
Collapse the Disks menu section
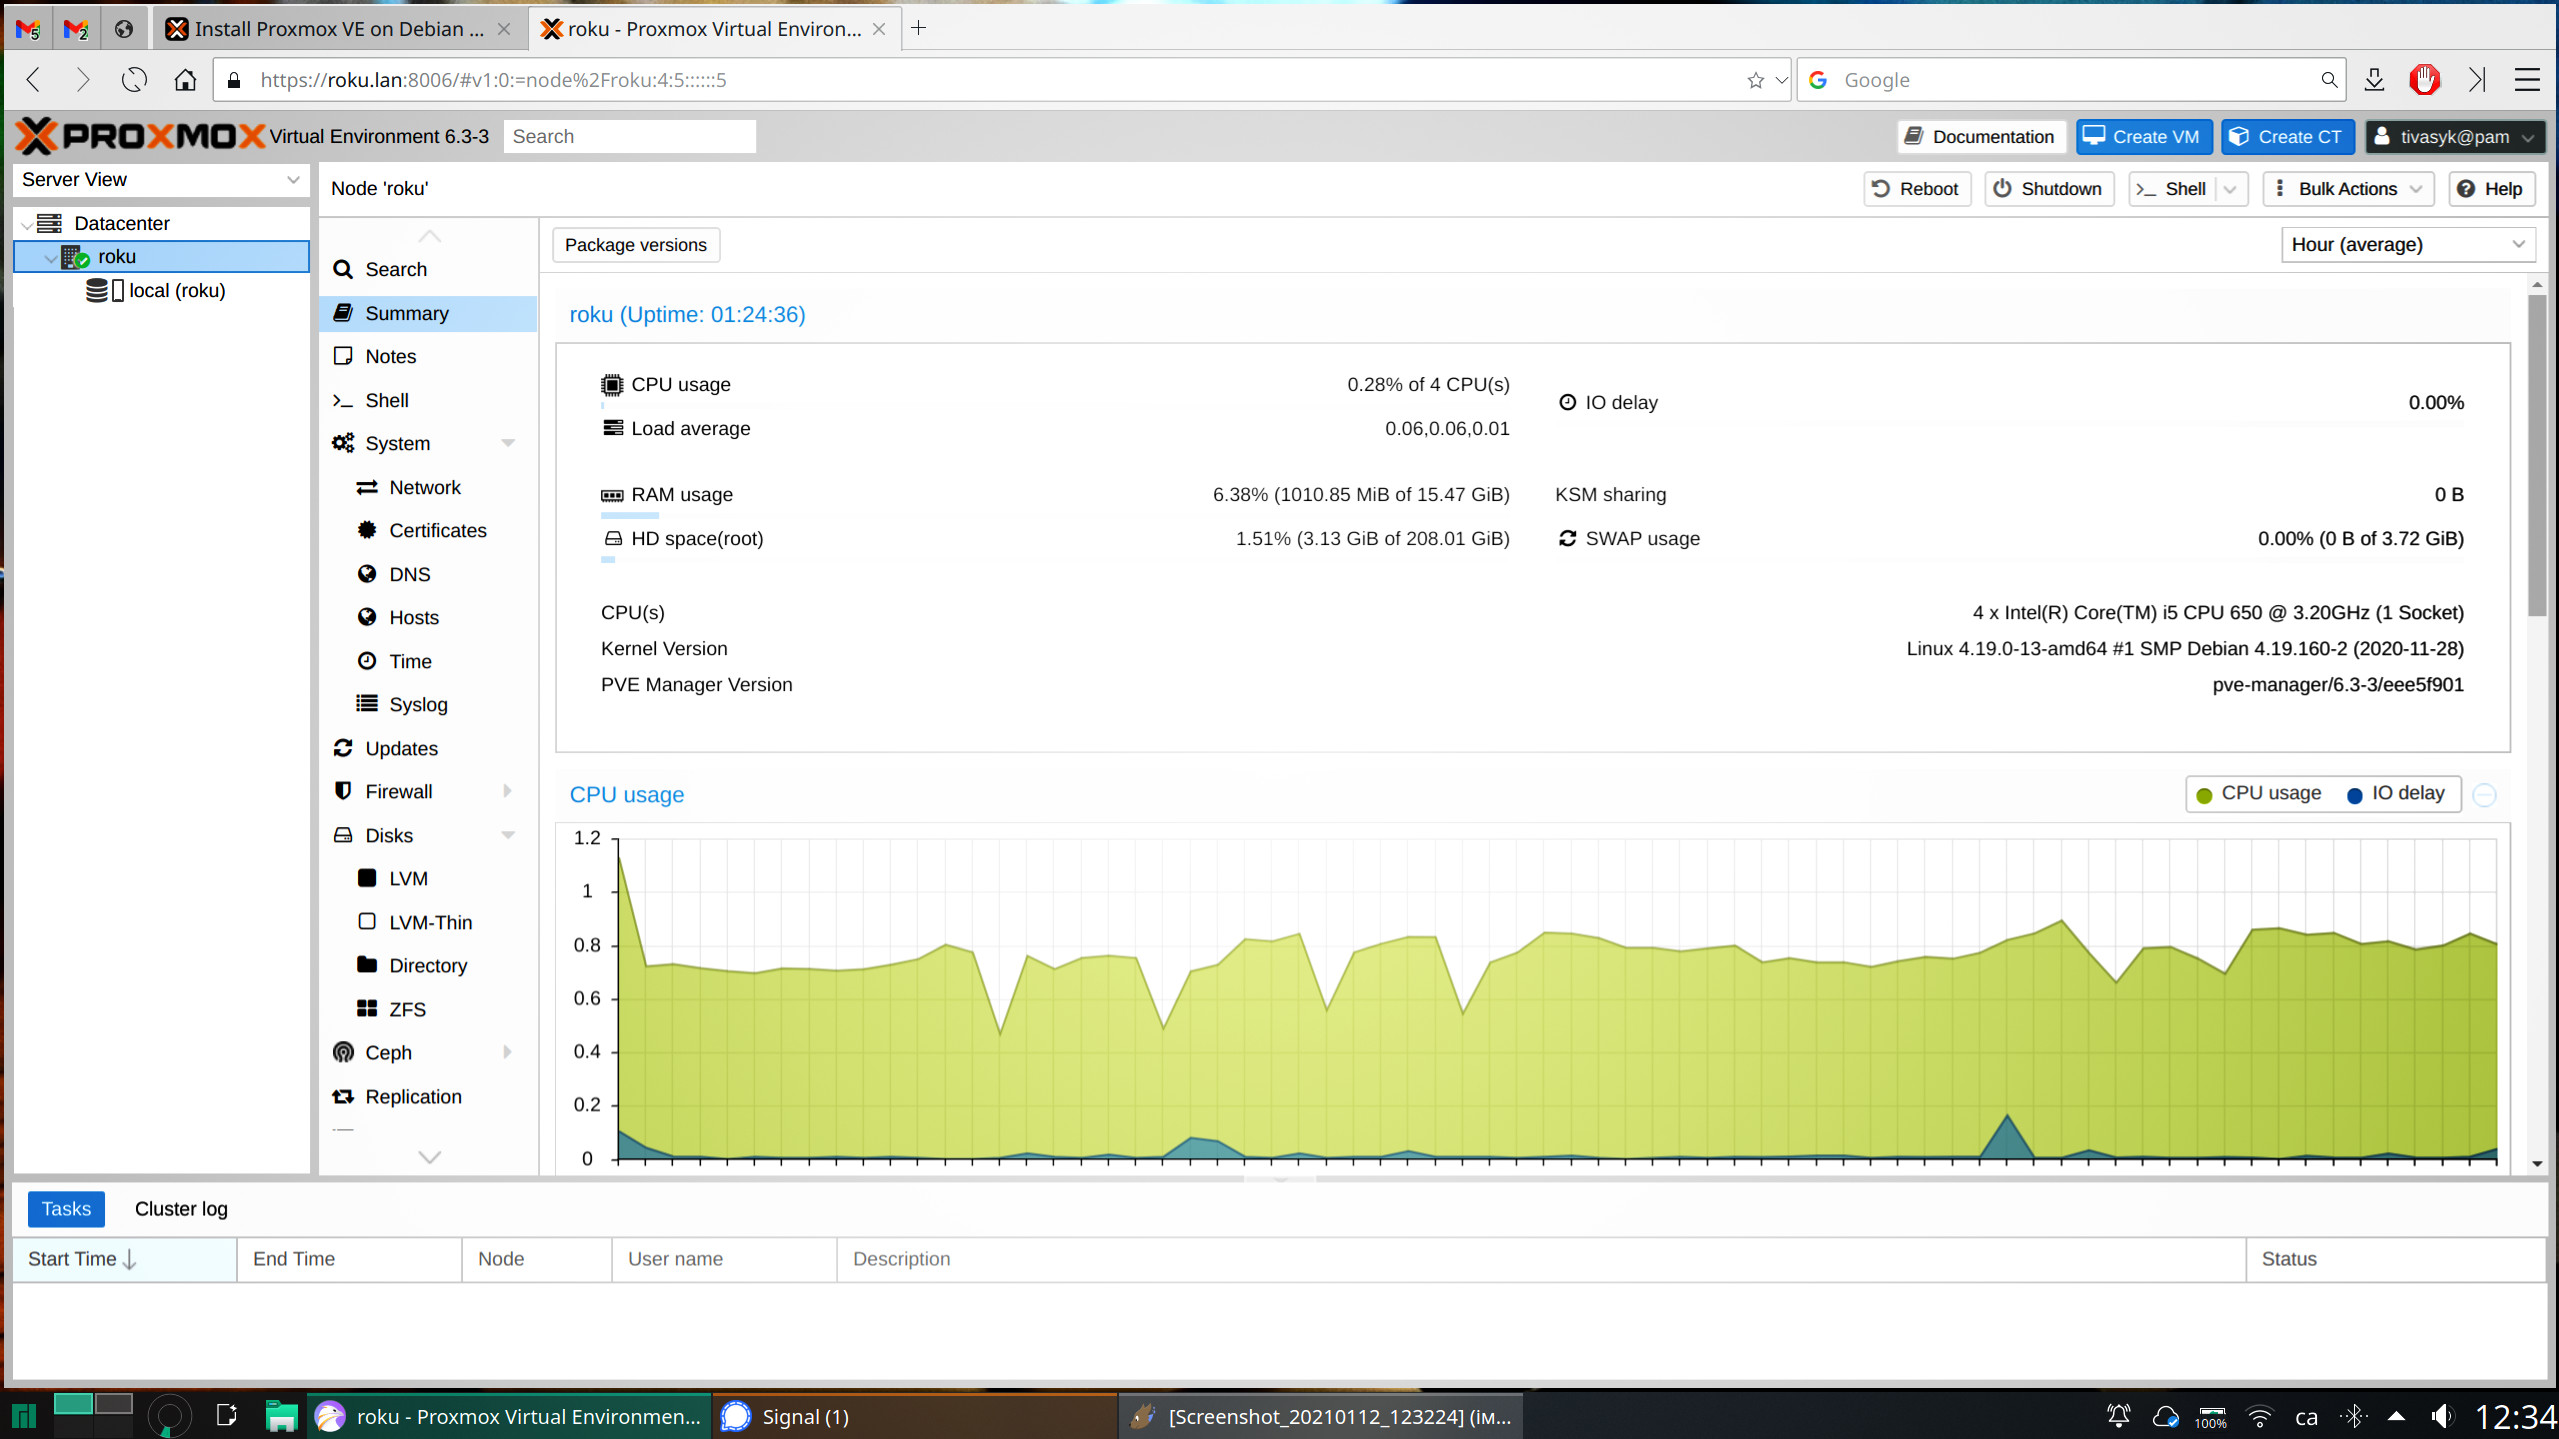pyautogui.click(x=508, y=835)
